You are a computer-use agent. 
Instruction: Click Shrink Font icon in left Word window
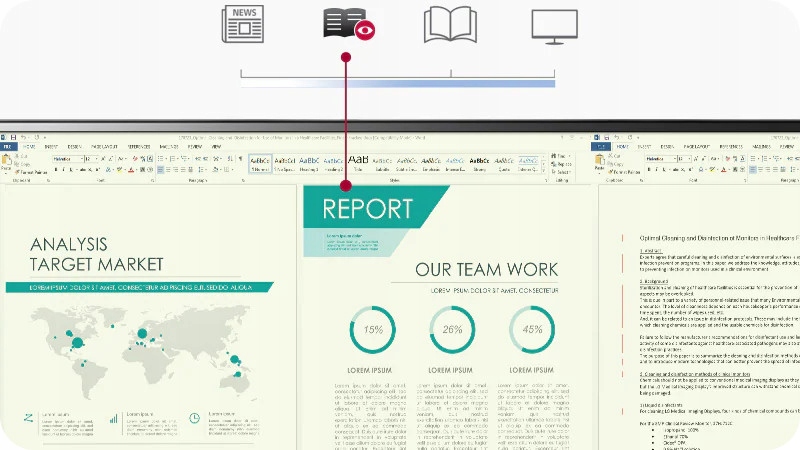(x=111, y=159)
